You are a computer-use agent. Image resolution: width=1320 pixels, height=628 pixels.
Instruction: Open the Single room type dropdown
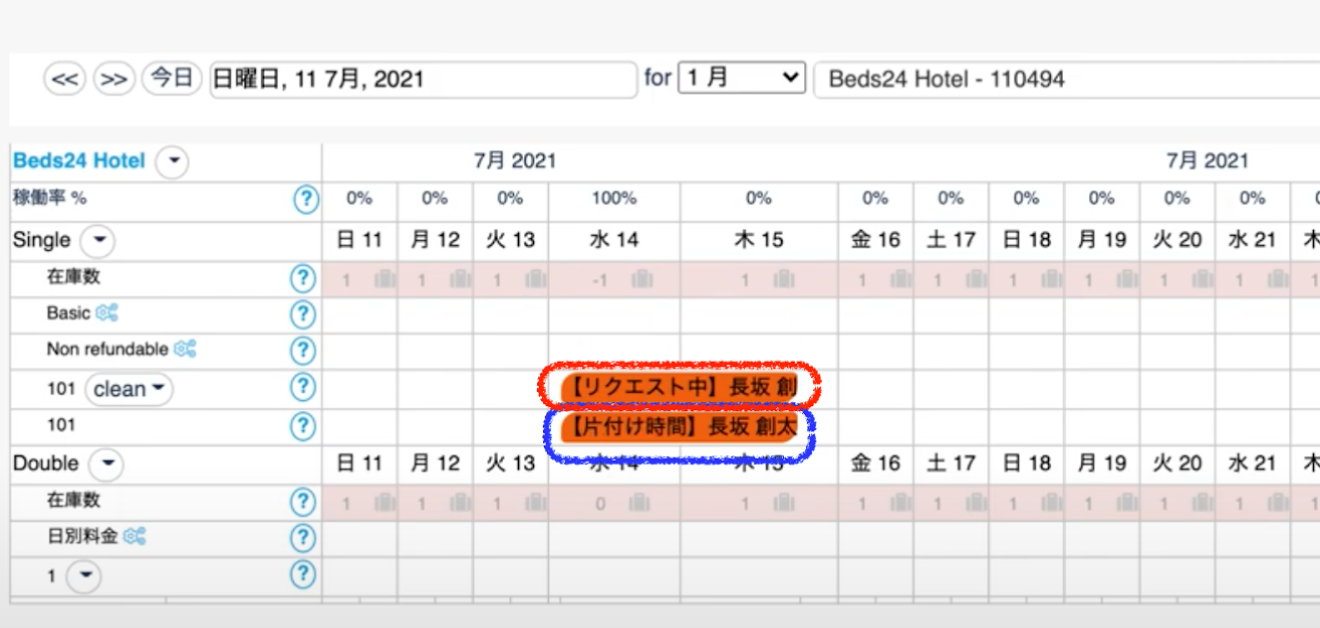(x=98, y=241)
